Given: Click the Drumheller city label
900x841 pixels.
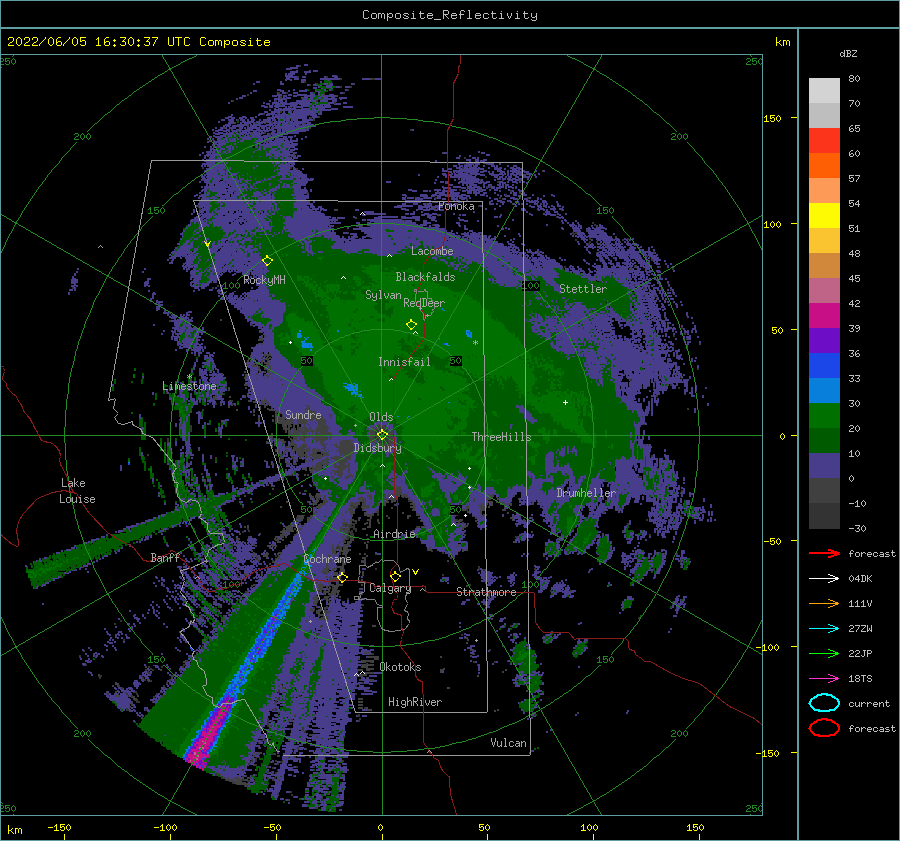Looking at the screenshot, I should [x=586, y=493].
